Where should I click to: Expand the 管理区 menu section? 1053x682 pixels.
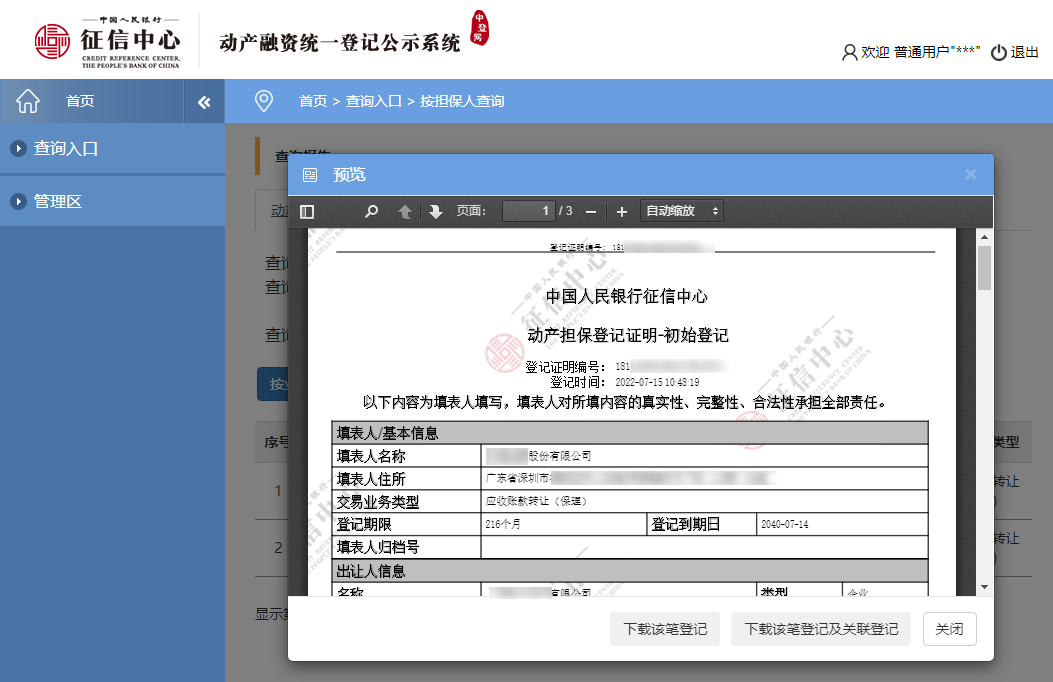[58, 202]
